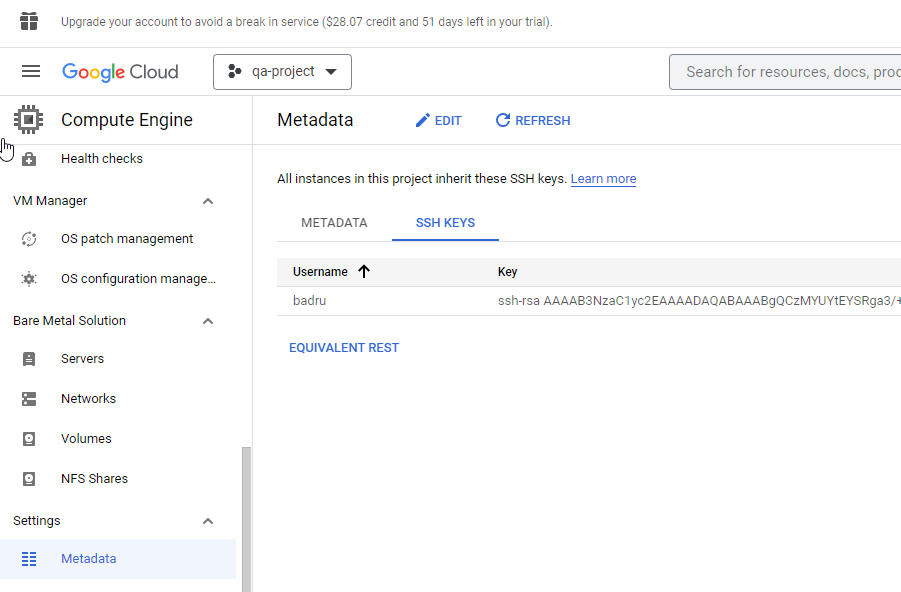Select the Health checks lock icon
This screenshot has width=901, height=592.
coord(29,158)
